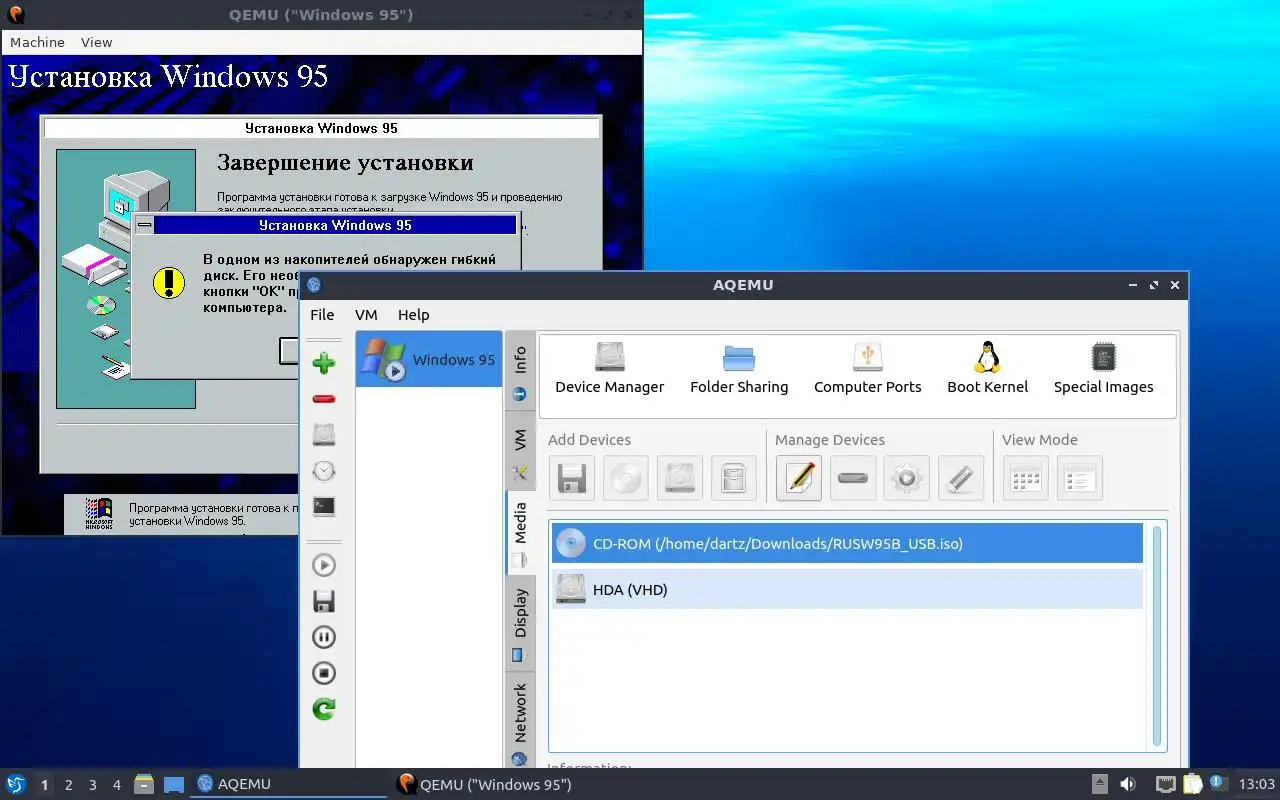
Task: Click the AQEMU title bar app icon
Action: point(314,285)
